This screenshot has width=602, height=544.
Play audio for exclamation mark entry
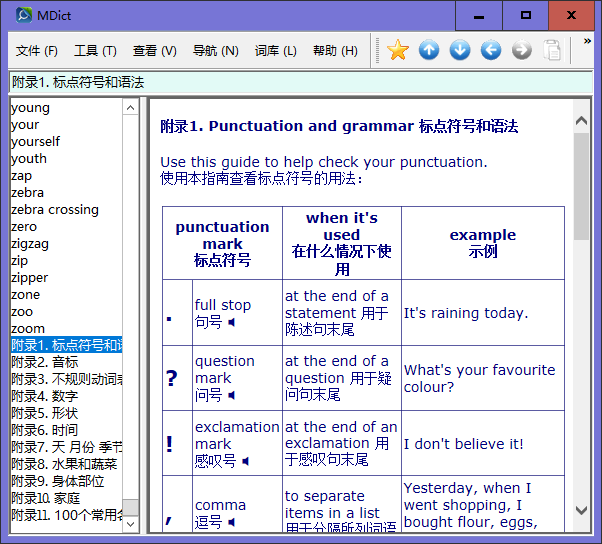pos(246,461)
